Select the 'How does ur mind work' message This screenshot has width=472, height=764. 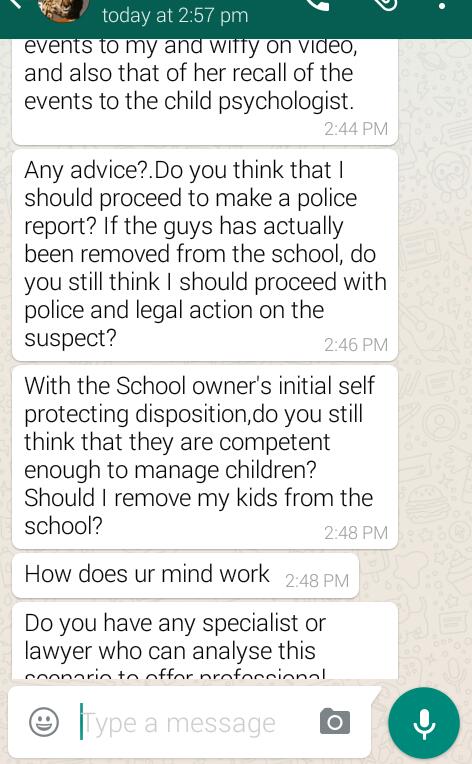click(186, 575)
